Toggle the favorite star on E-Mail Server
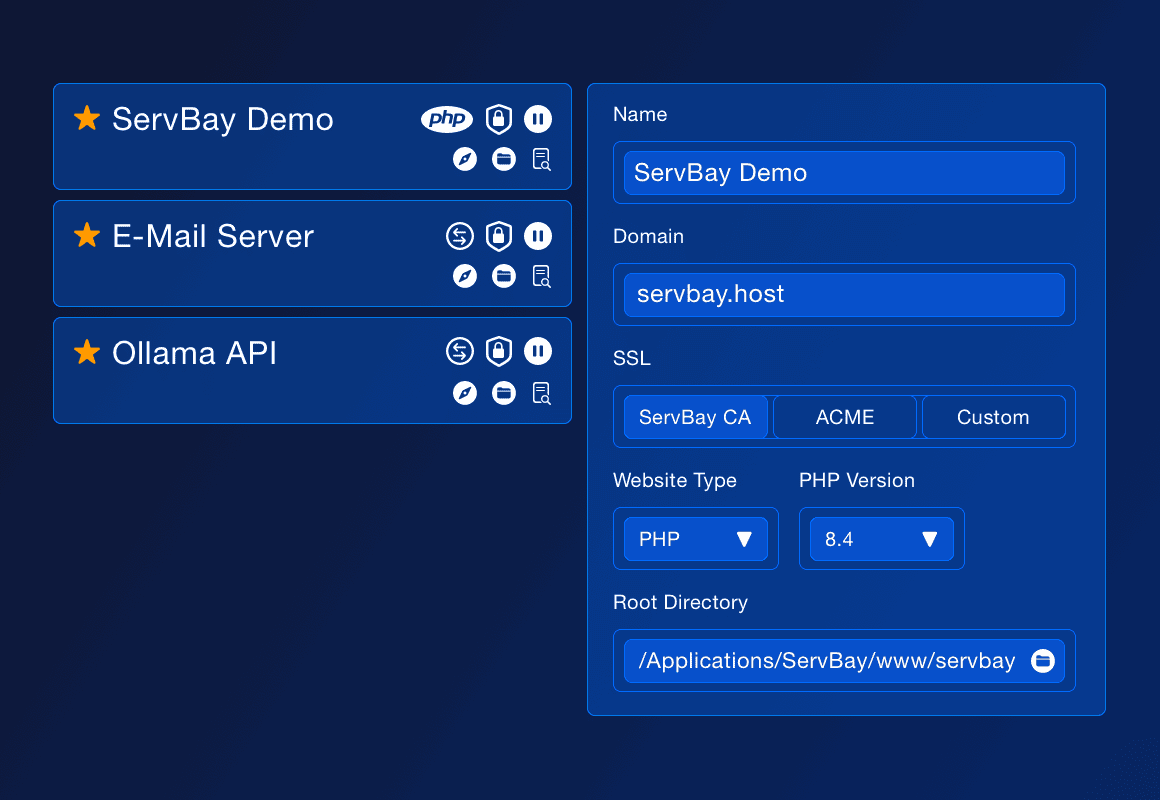This screenshot has height=800, width=1160. tap(87, 235)
